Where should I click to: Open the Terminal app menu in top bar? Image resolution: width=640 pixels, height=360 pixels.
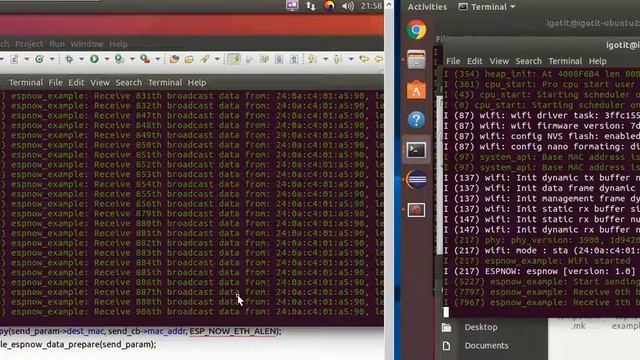click(x=487, y=7)
